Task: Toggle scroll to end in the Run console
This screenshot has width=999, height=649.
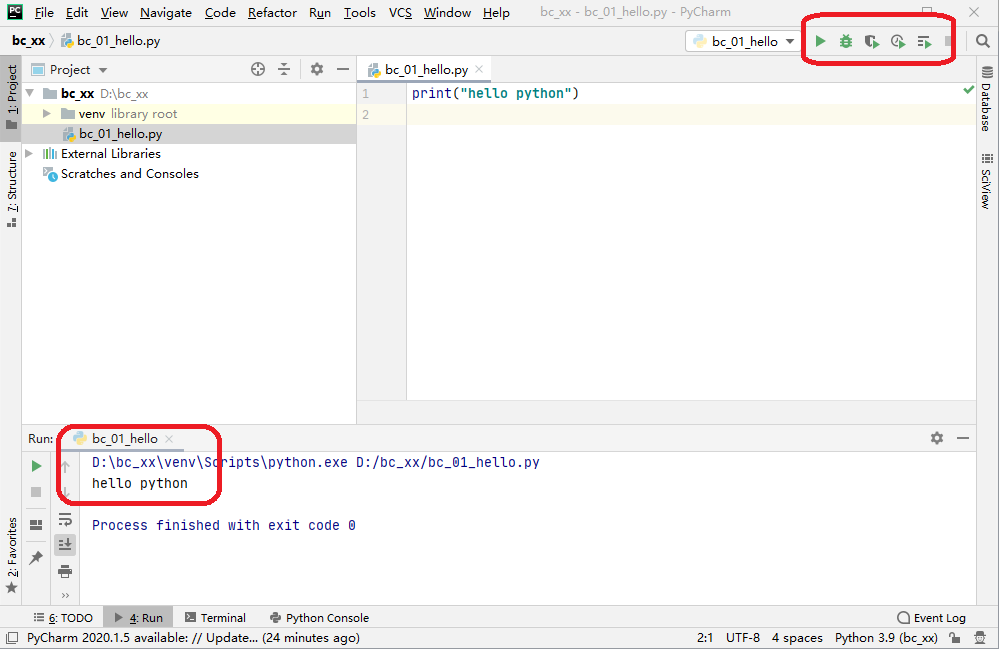Action: [x=65, y=544]
